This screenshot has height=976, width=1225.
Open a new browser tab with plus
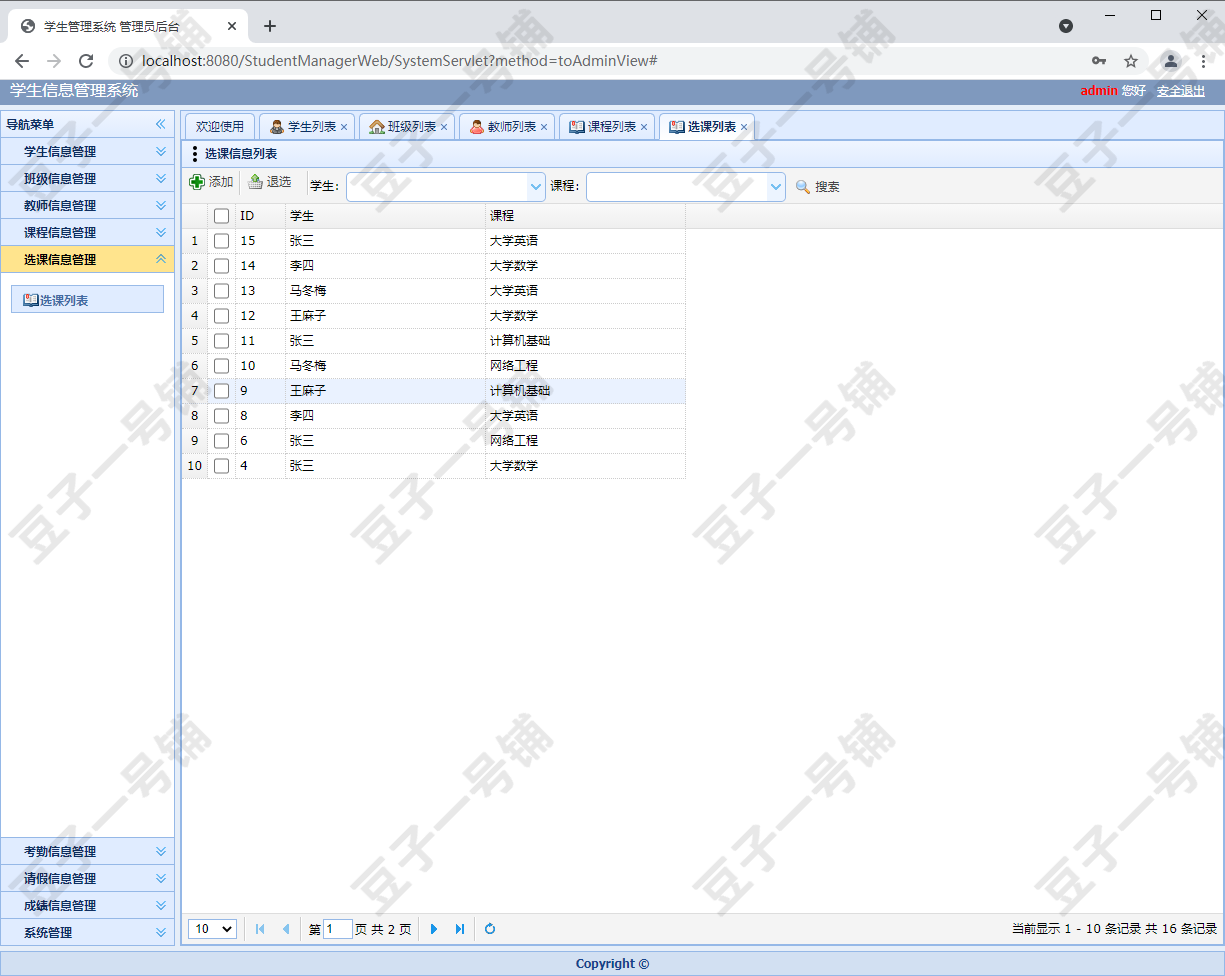point(269,26)
